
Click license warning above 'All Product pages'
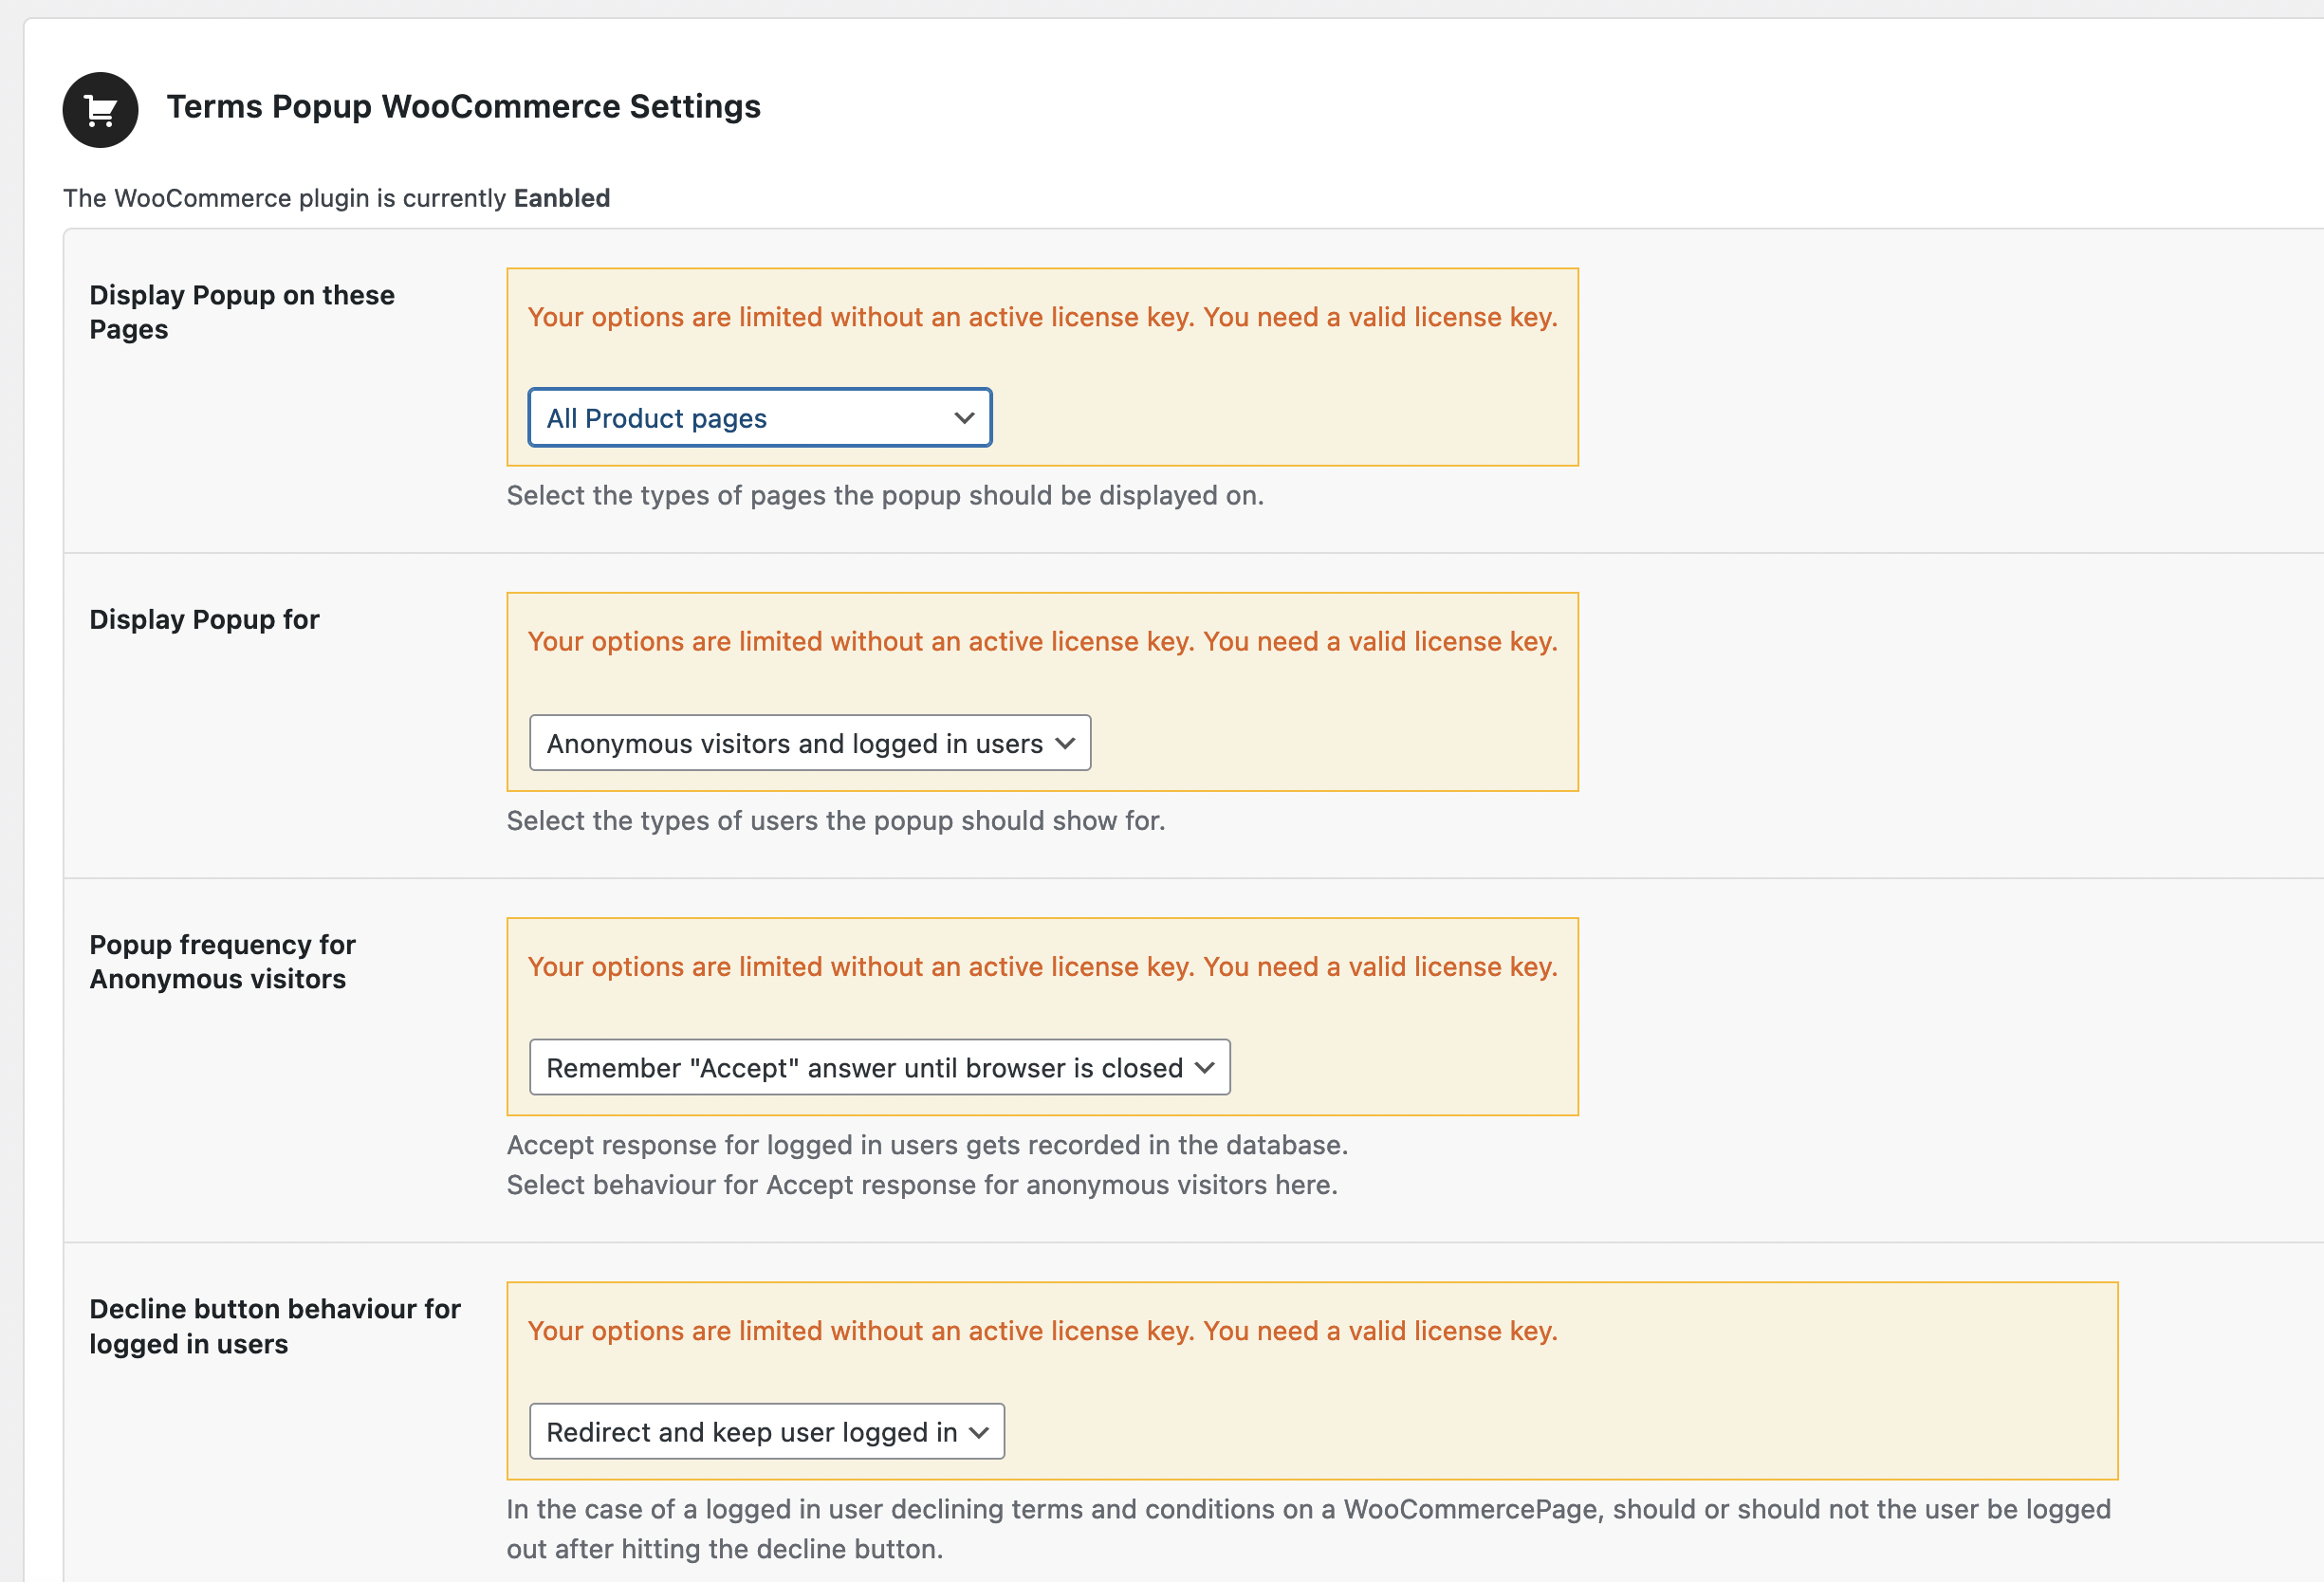1043,317
